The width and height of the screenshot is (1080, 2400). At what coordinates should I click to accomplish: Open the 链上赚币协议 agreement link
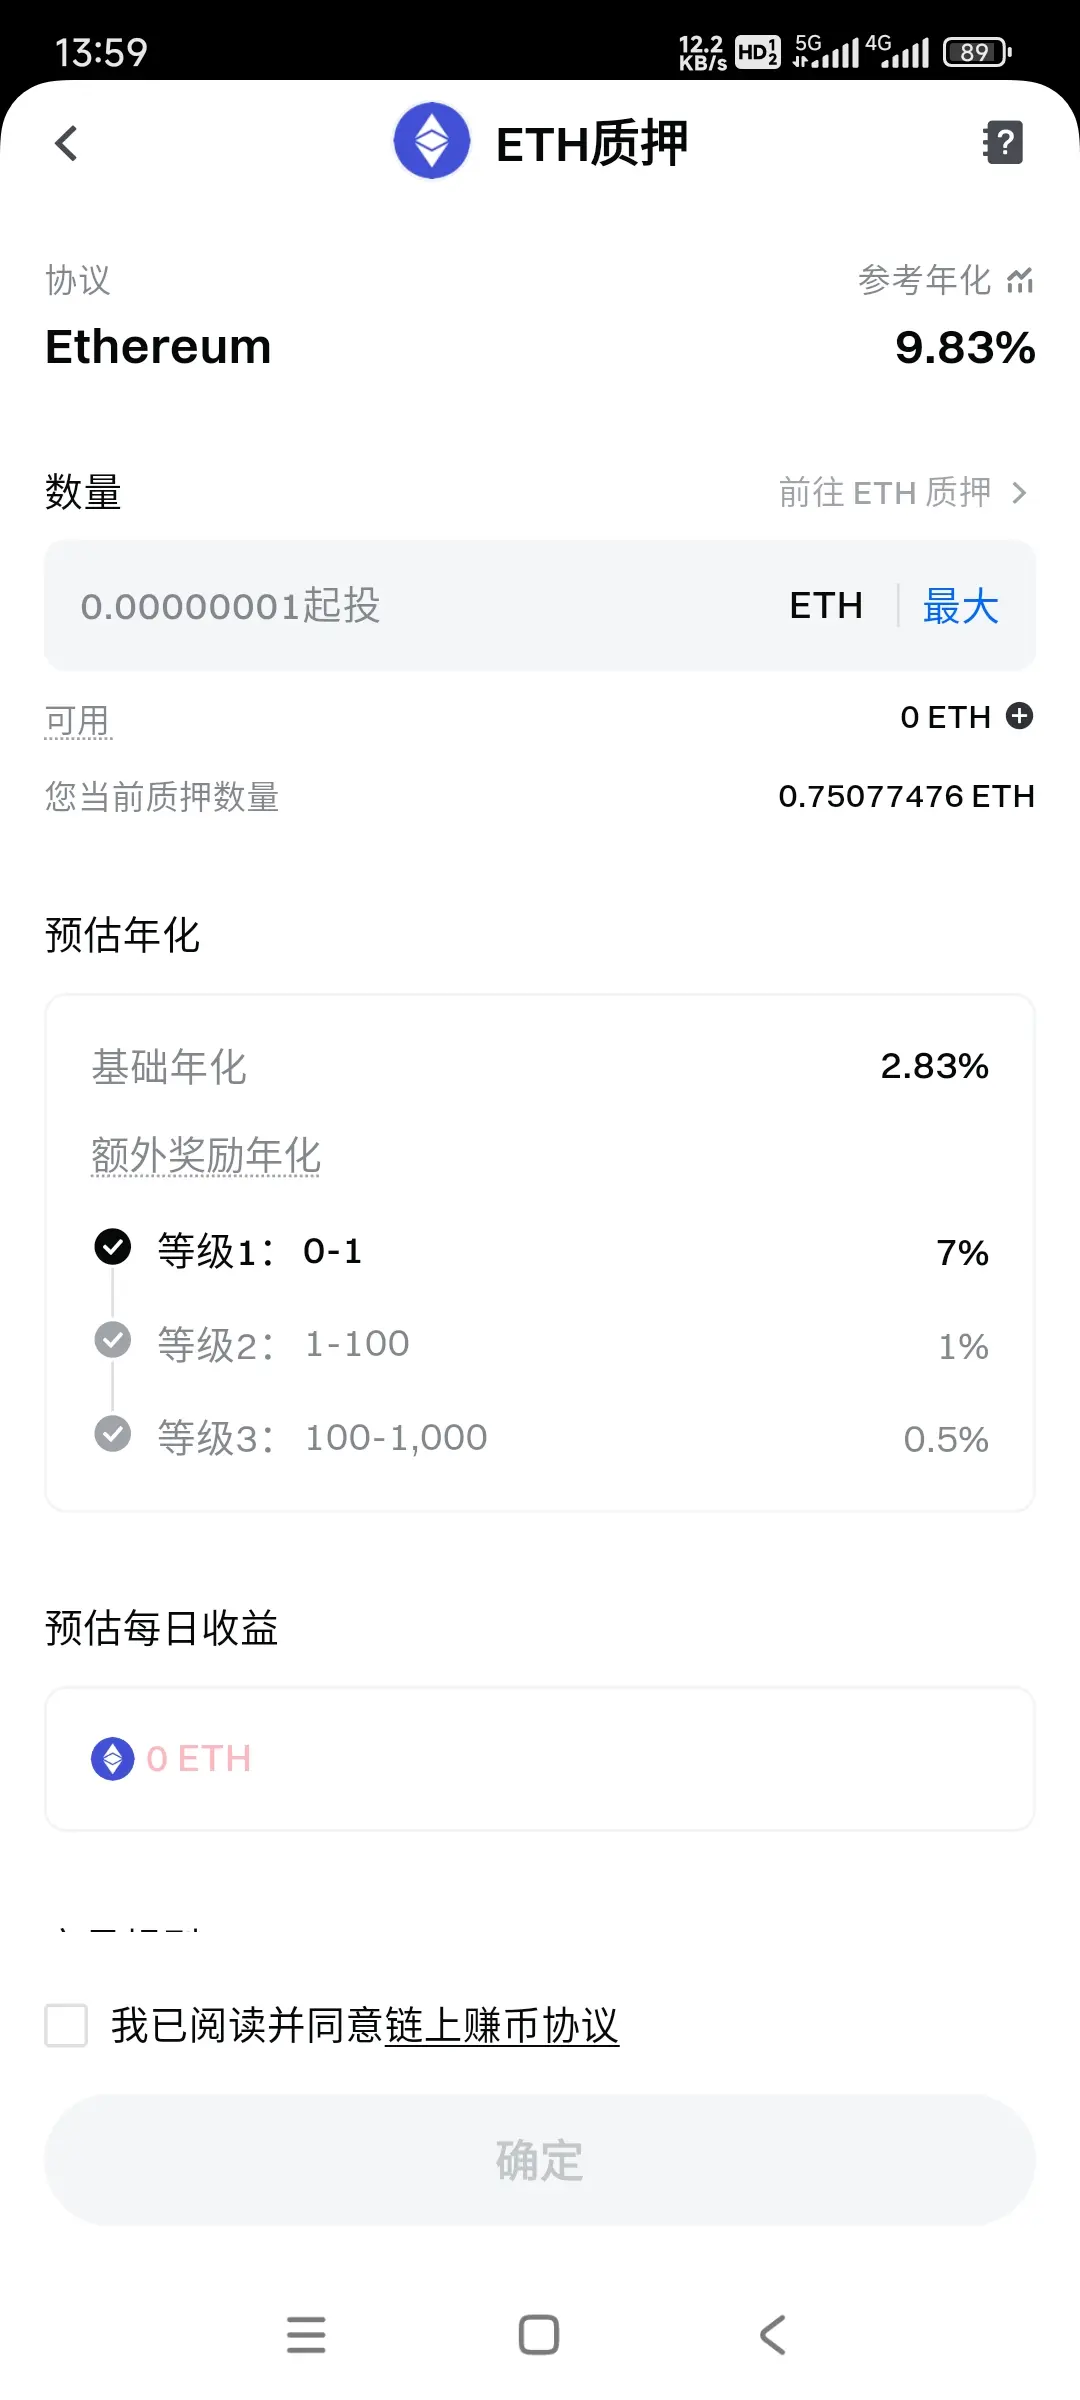click(502, 2026)
